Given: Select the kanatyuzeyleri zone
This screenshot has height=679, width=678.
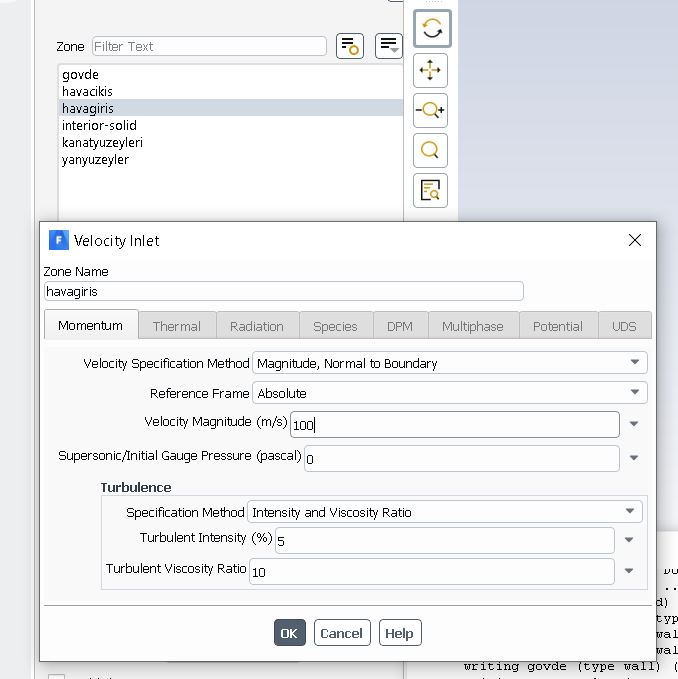Looking at the screenshot, I should [x=231, y=142].
